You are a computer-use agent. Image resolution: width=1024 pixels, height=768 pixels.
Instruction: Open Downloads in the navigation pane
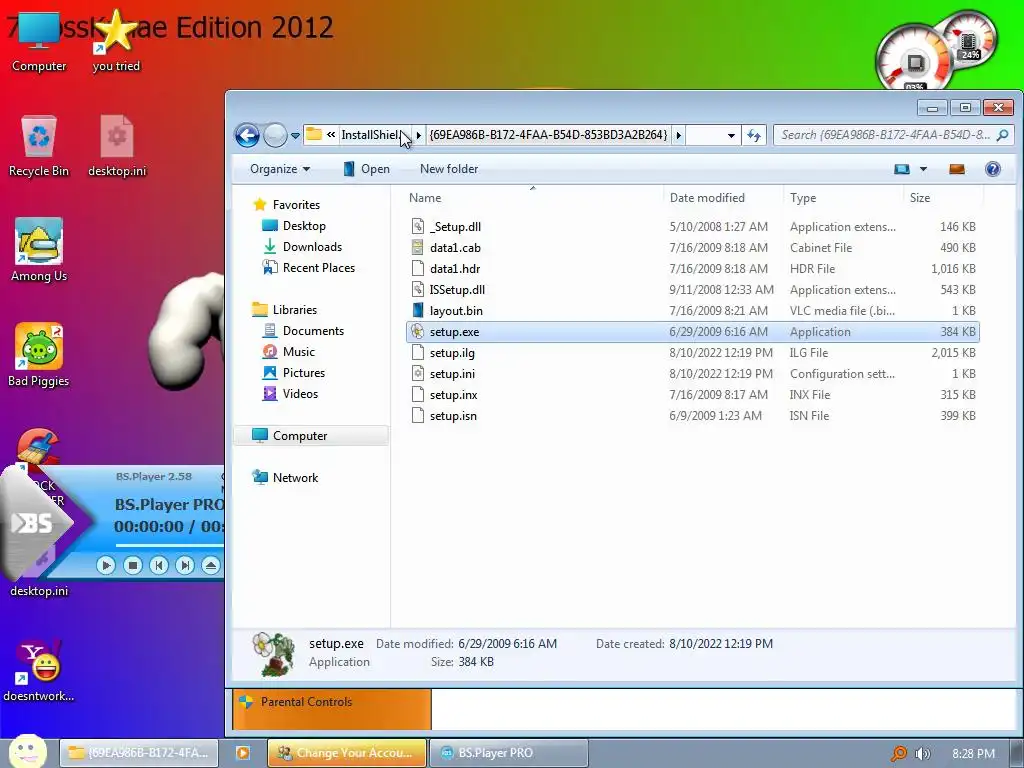click(312, 247)
